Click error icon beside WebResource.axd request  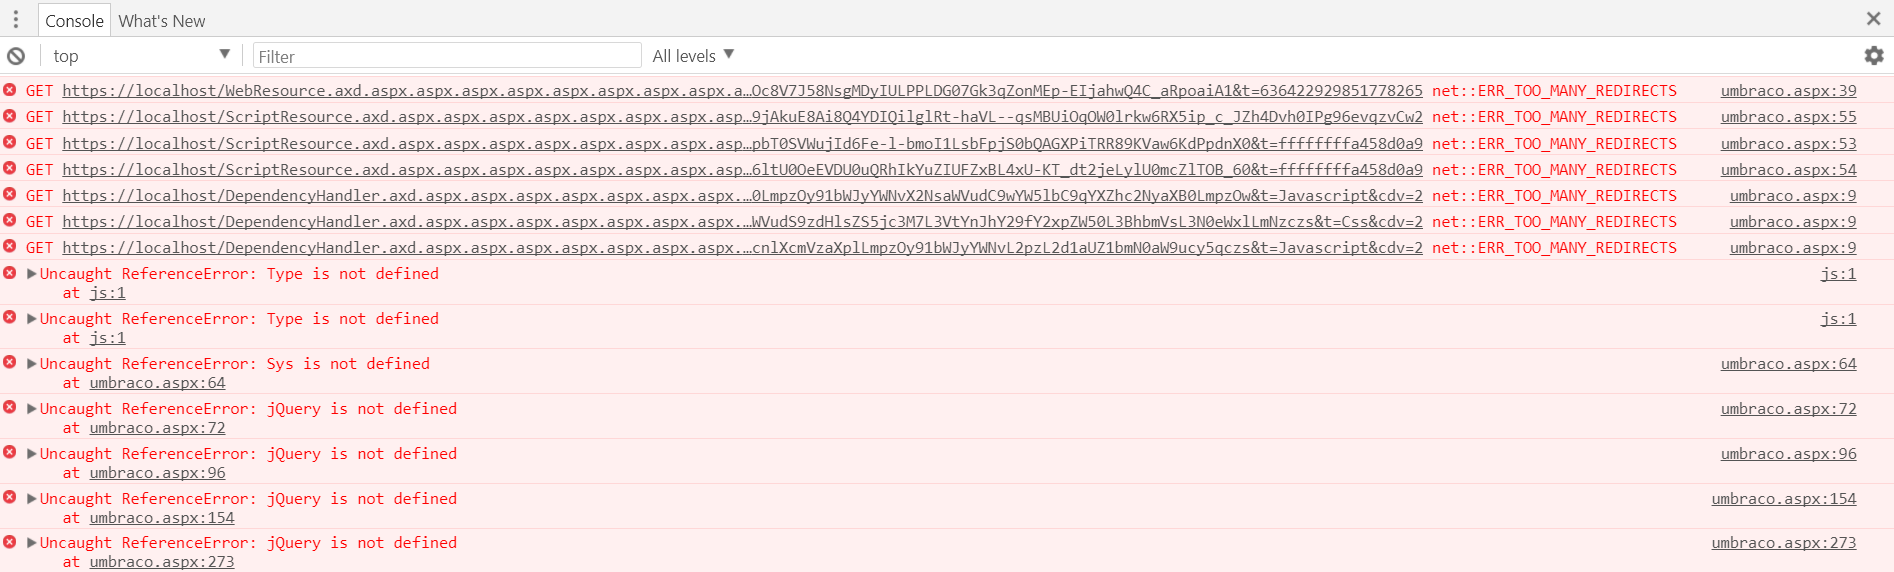pos(10,90)
